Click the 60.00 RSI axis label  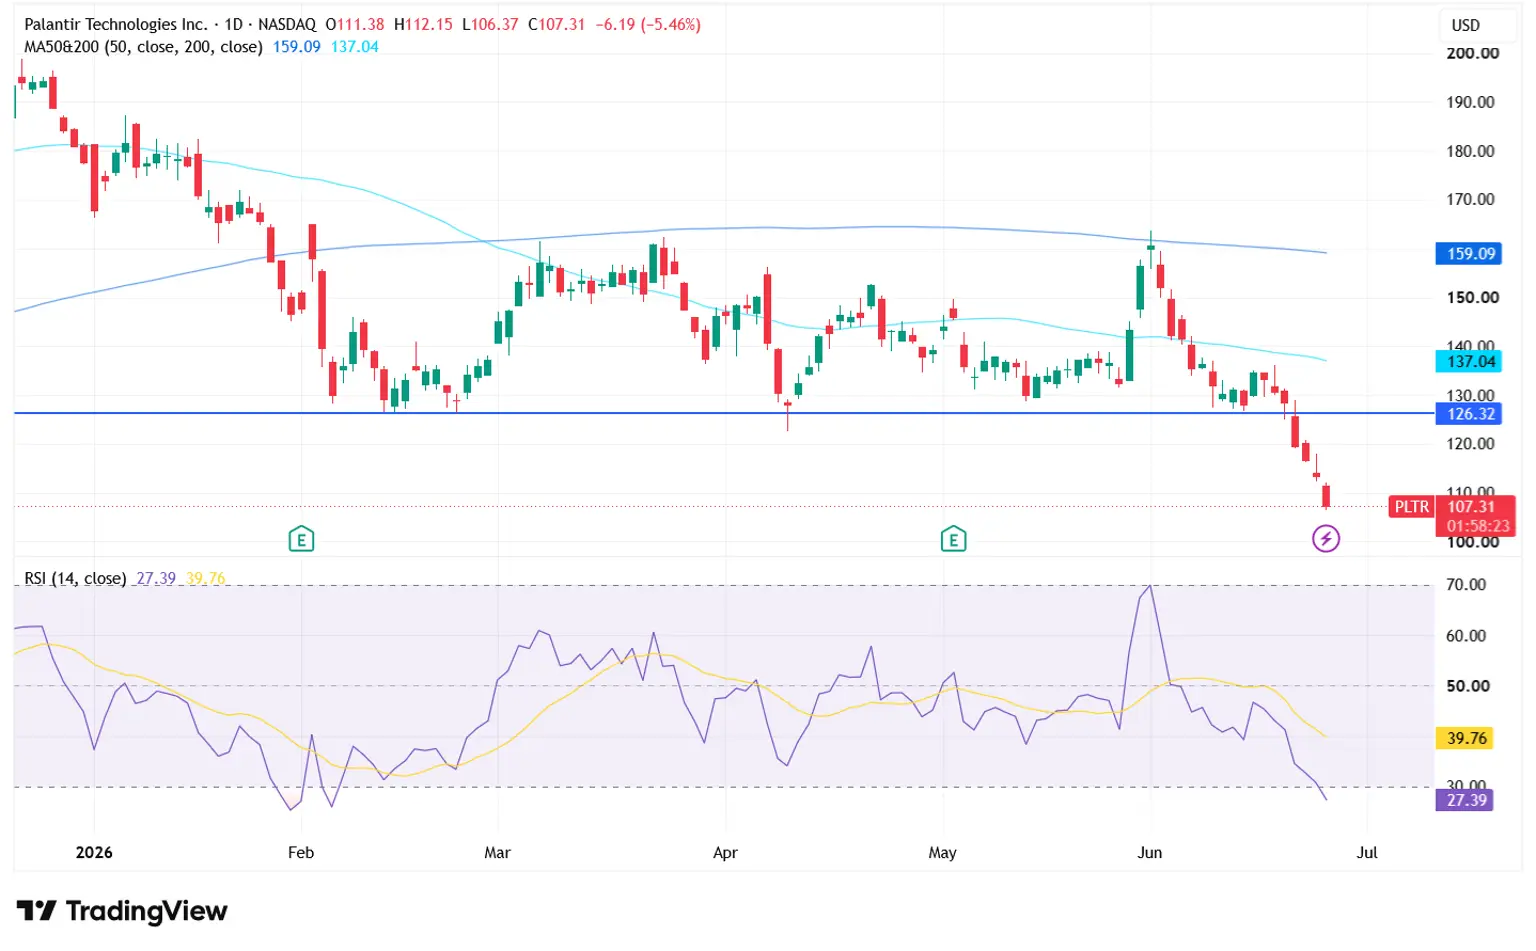tap(1466, 636)
